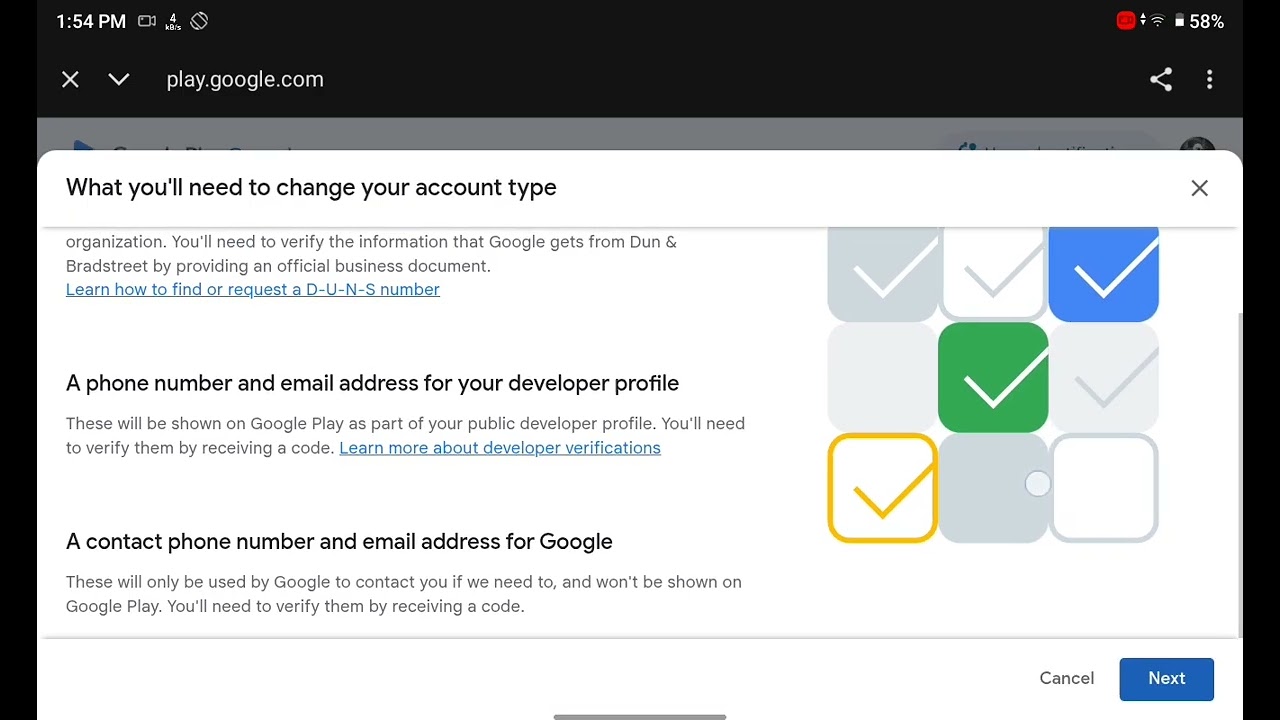Viewport: 1280px width, 720px height.
Task: Tap the dialog scrollbar
Action: coord(1239,473)
